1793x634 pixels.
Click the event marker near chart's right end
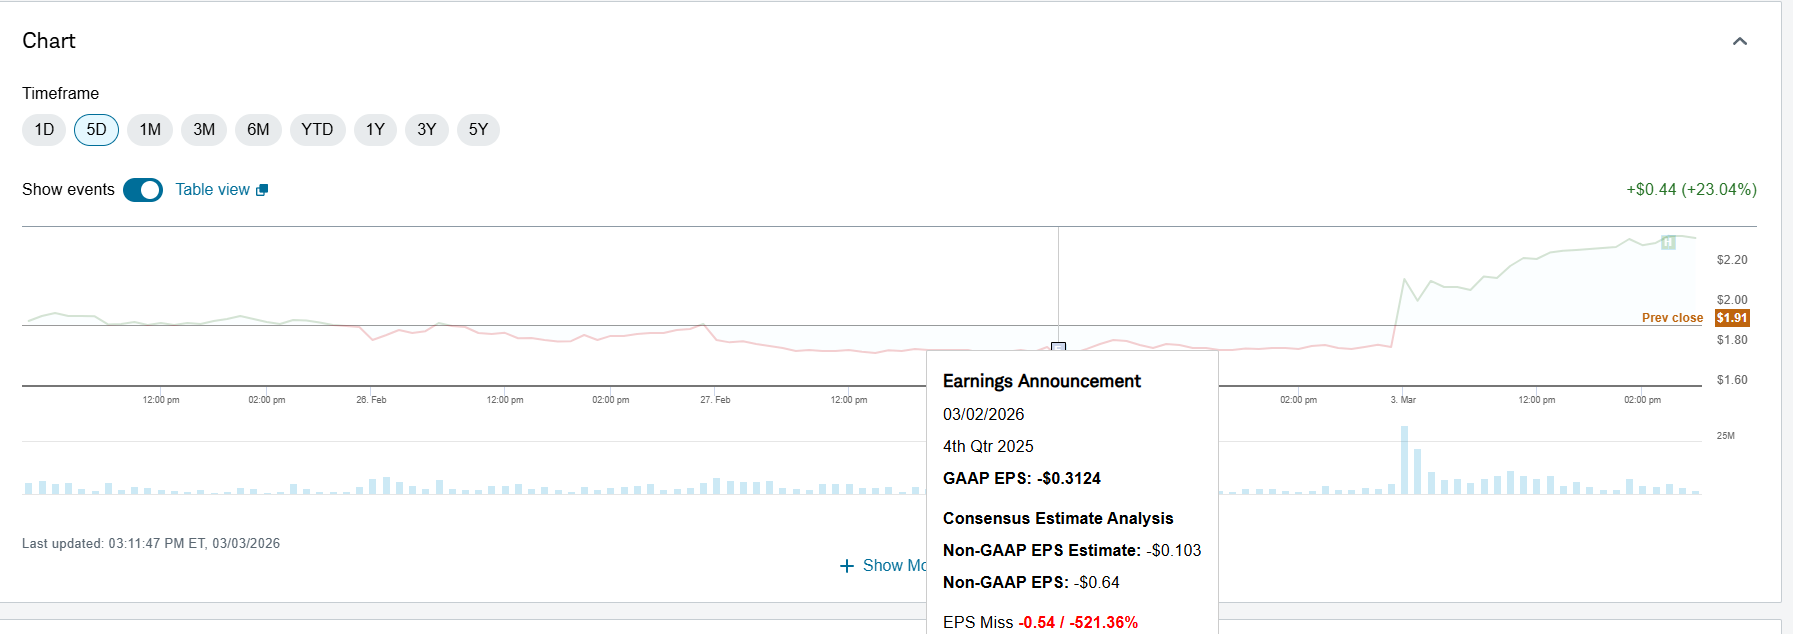[1668, 242]
